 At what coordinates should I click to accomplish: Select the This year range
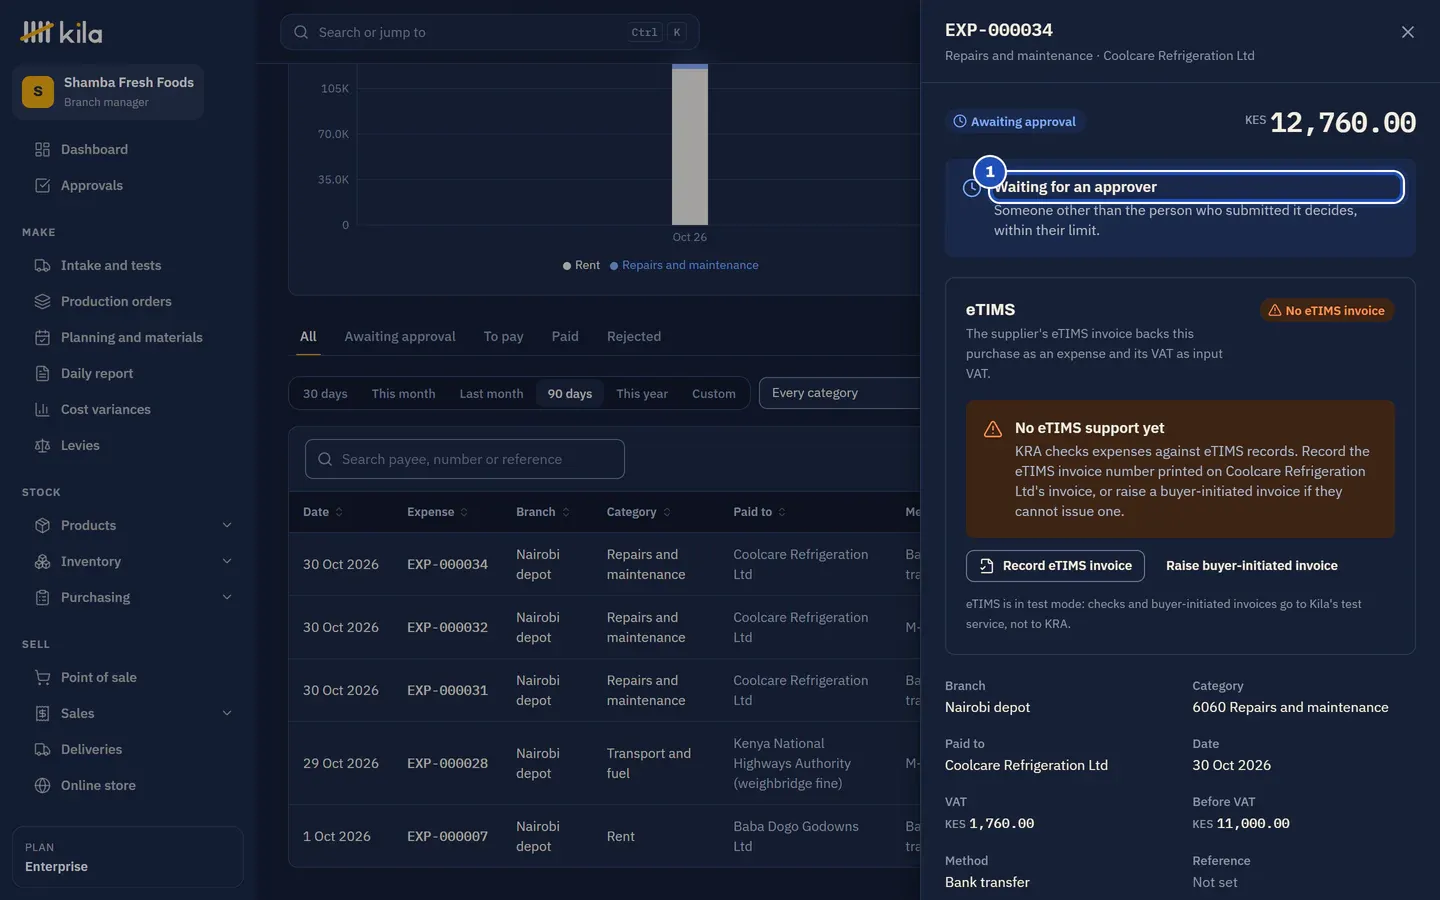tap(642, 394)
